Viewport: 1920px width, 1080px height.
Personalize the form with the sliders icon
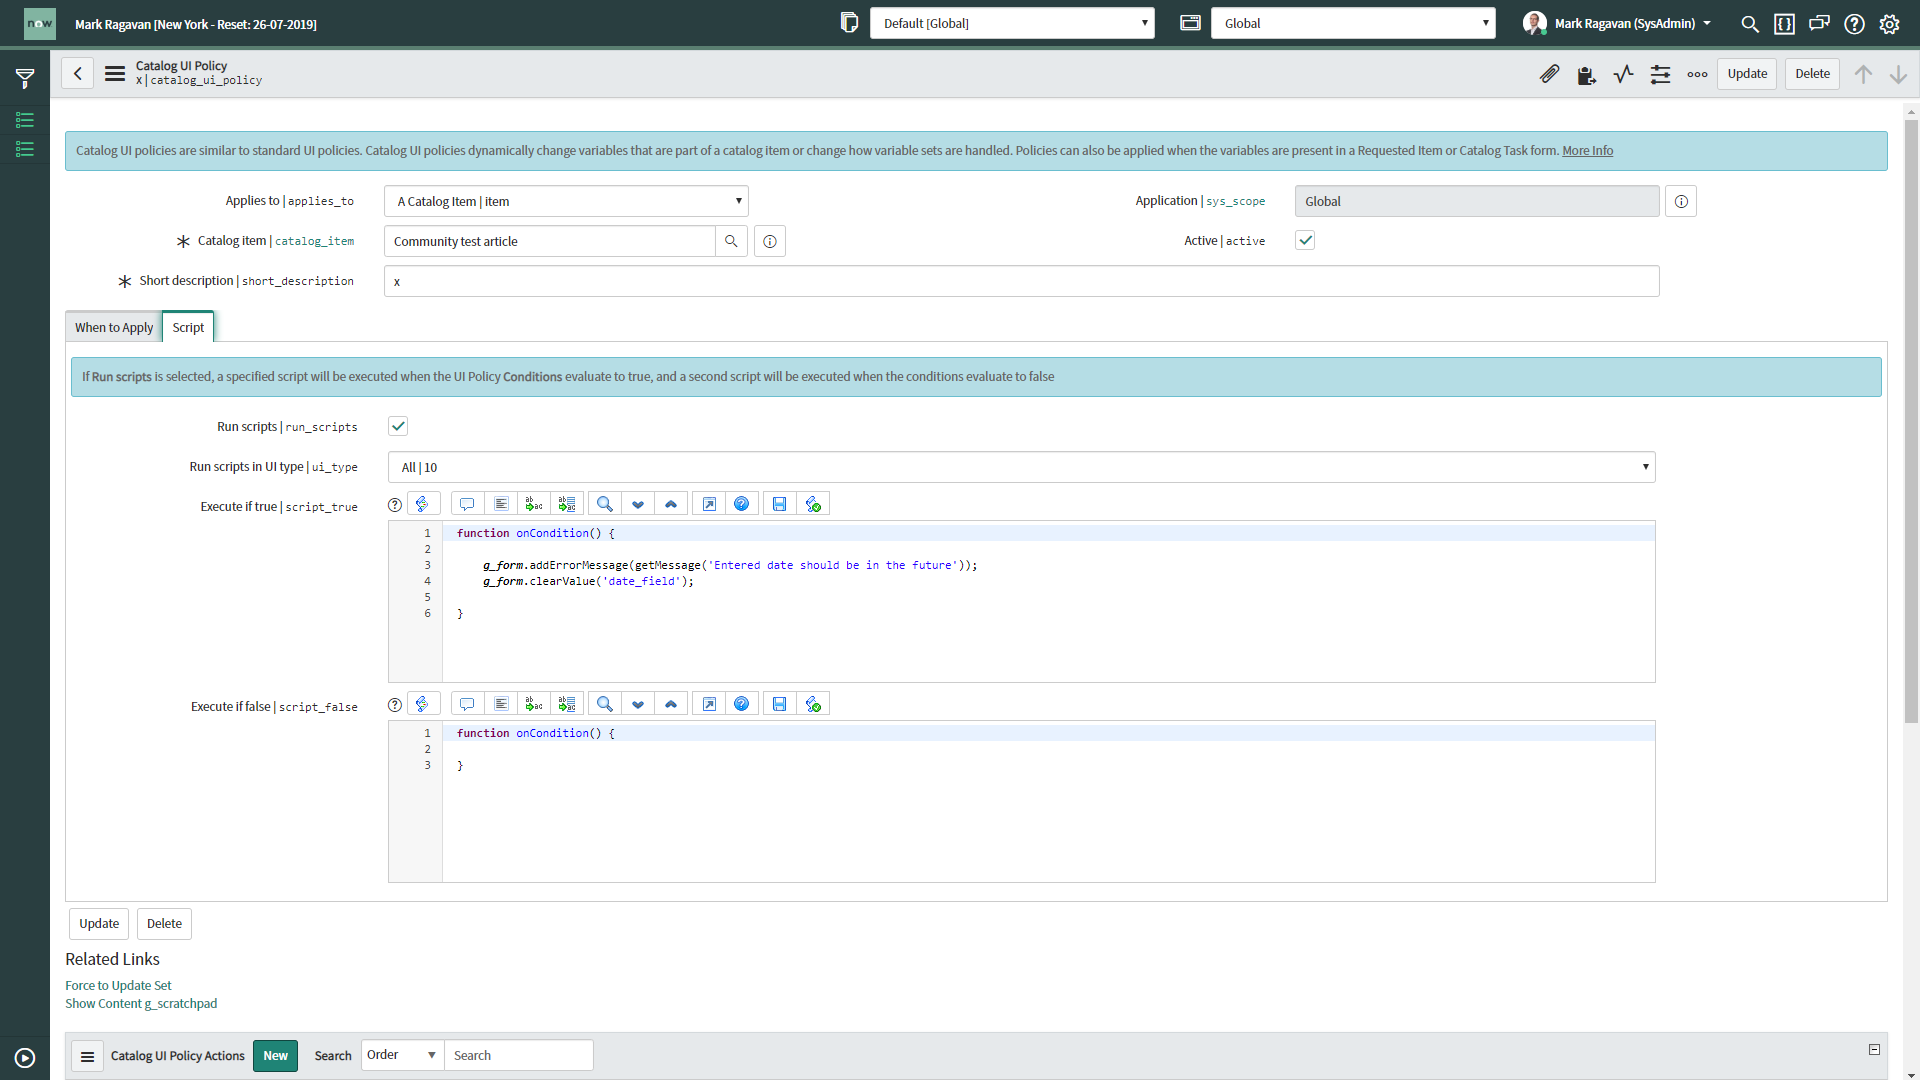(1660, 74)
